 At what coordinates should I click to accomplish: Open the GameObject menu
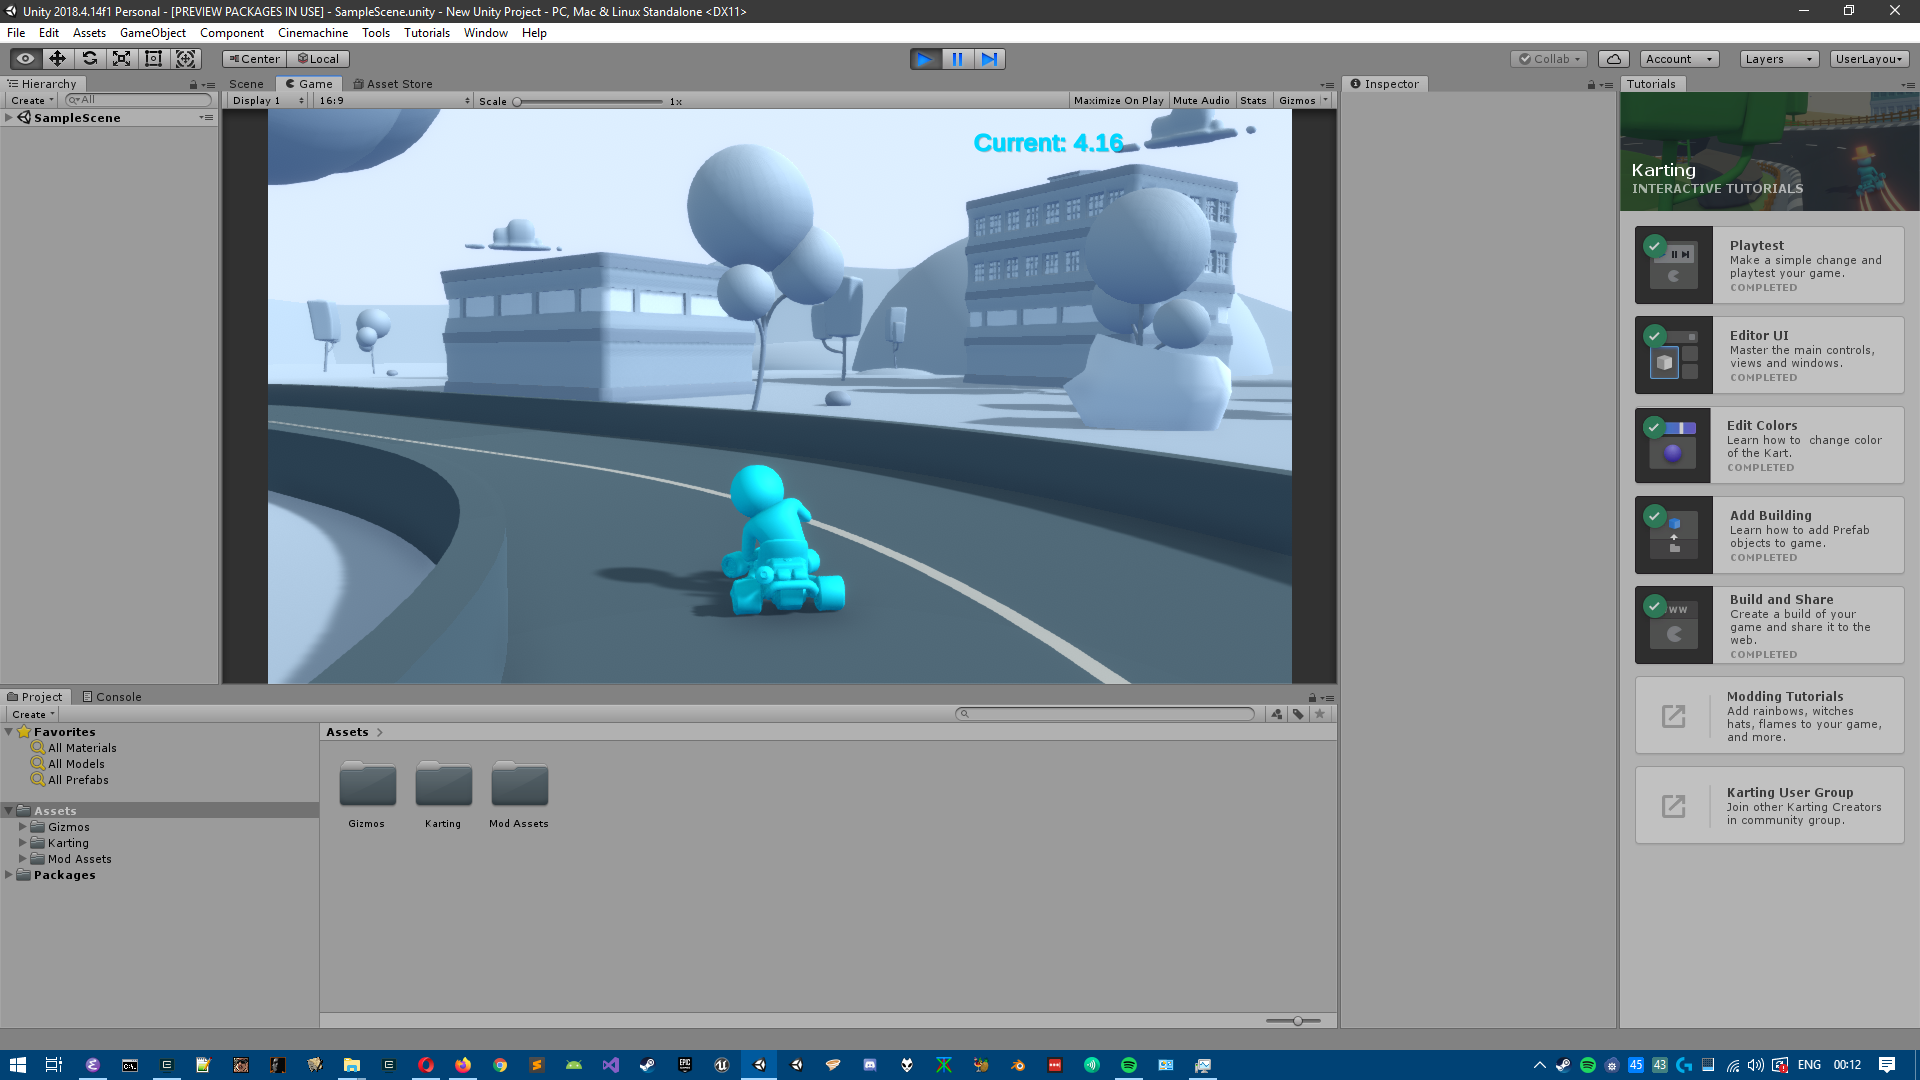pyautogui.click(x=153, y=33)
